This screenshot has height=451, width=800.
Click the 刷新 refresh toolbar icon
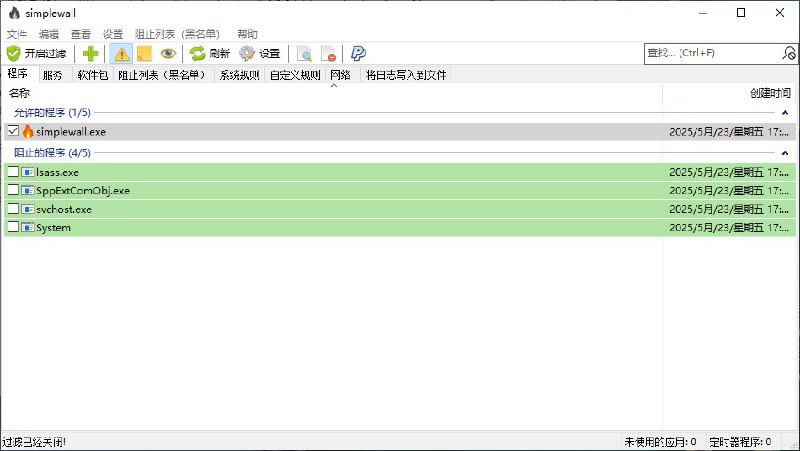[198, 54]
